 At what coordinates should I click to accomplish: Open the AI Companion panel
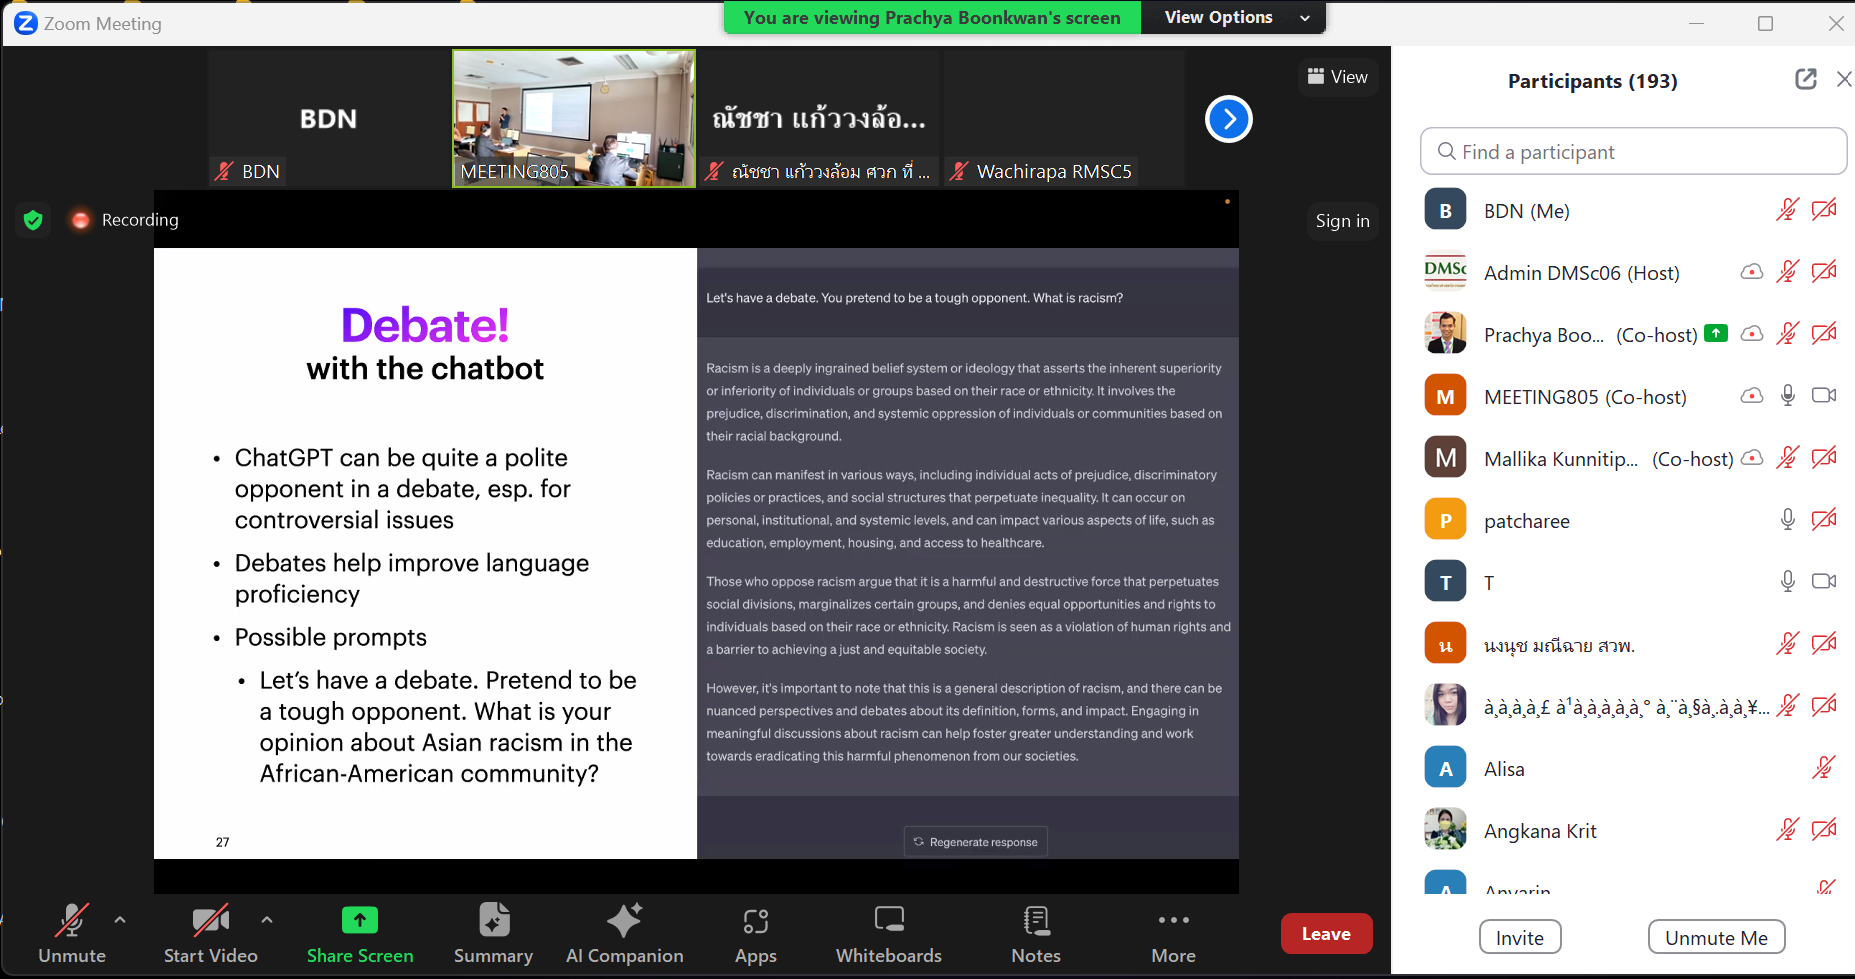pos(624,933)
